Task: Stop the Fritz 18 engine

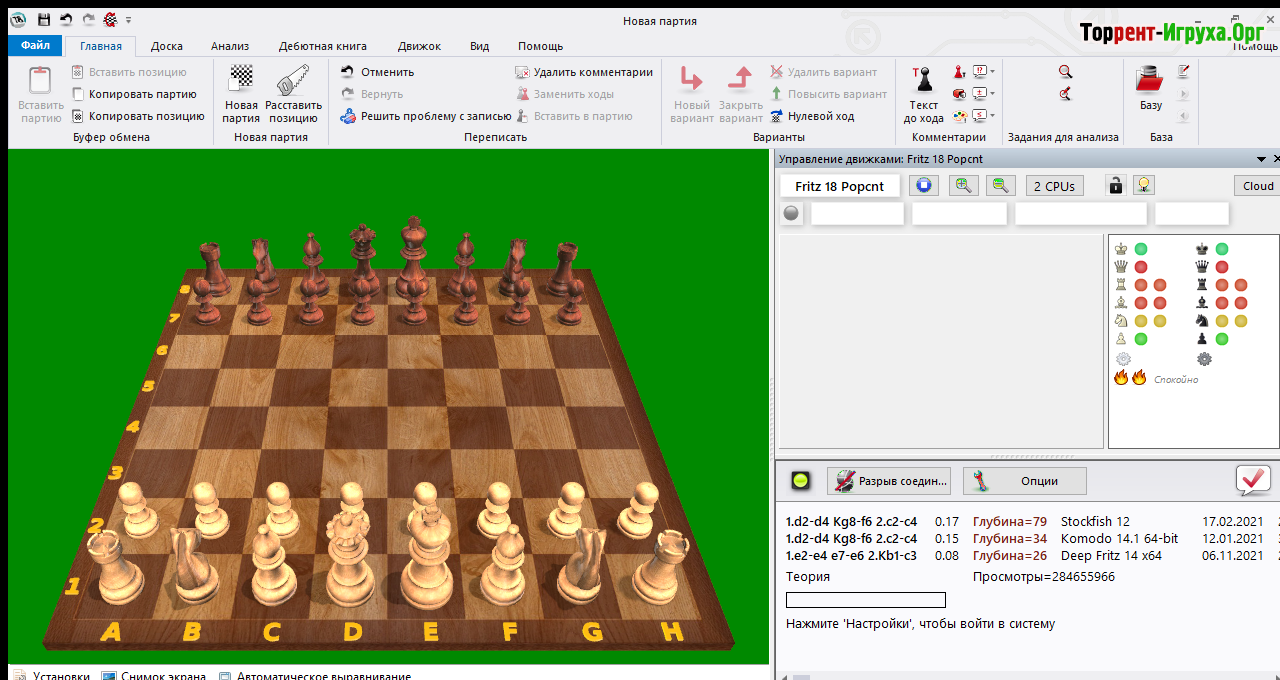Action: coord(924,185)
